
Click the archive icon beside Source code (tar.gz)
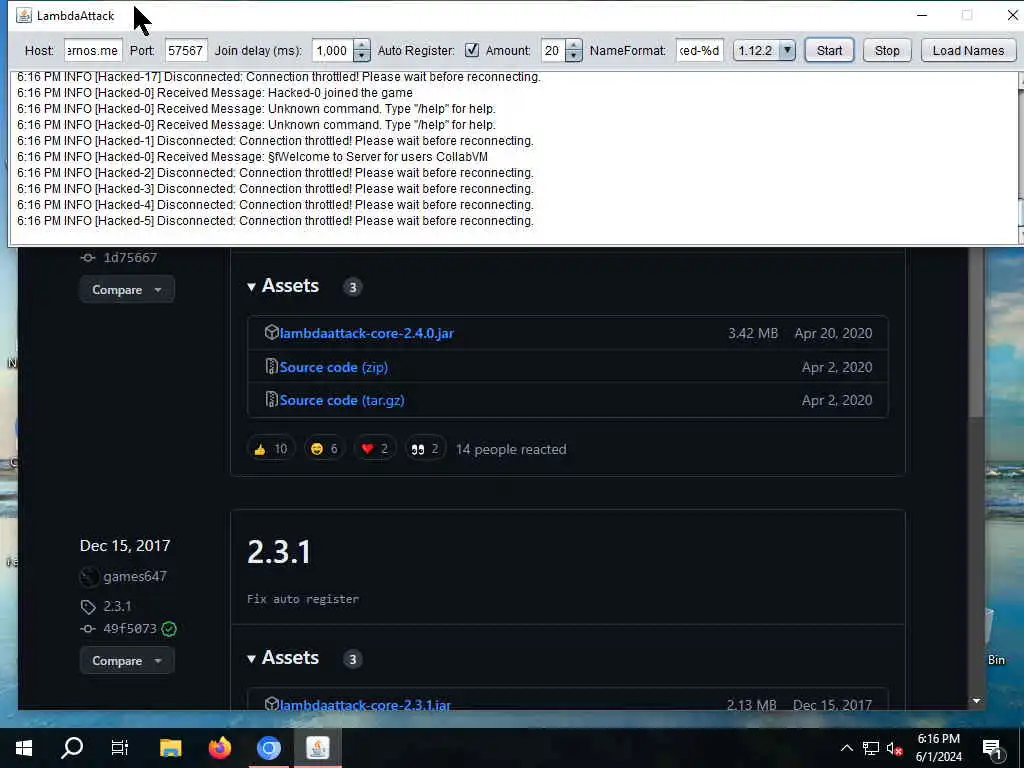pyautogui.click(x=271, y=399)
